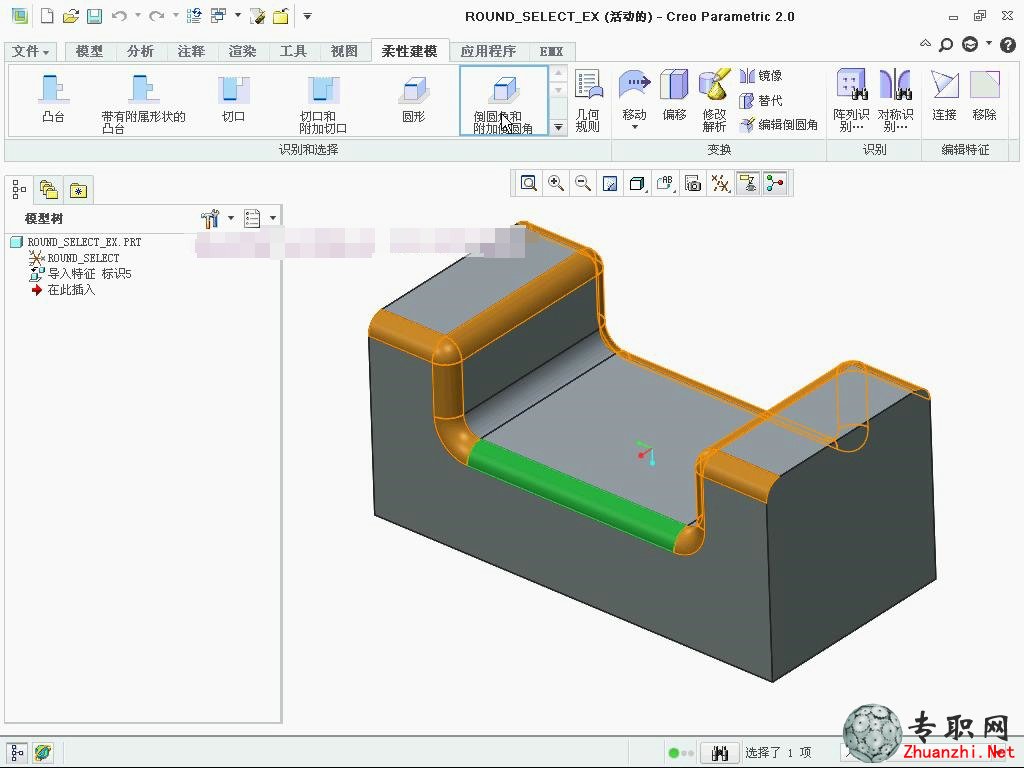Expand the shape selection gallery

[558, 127]
